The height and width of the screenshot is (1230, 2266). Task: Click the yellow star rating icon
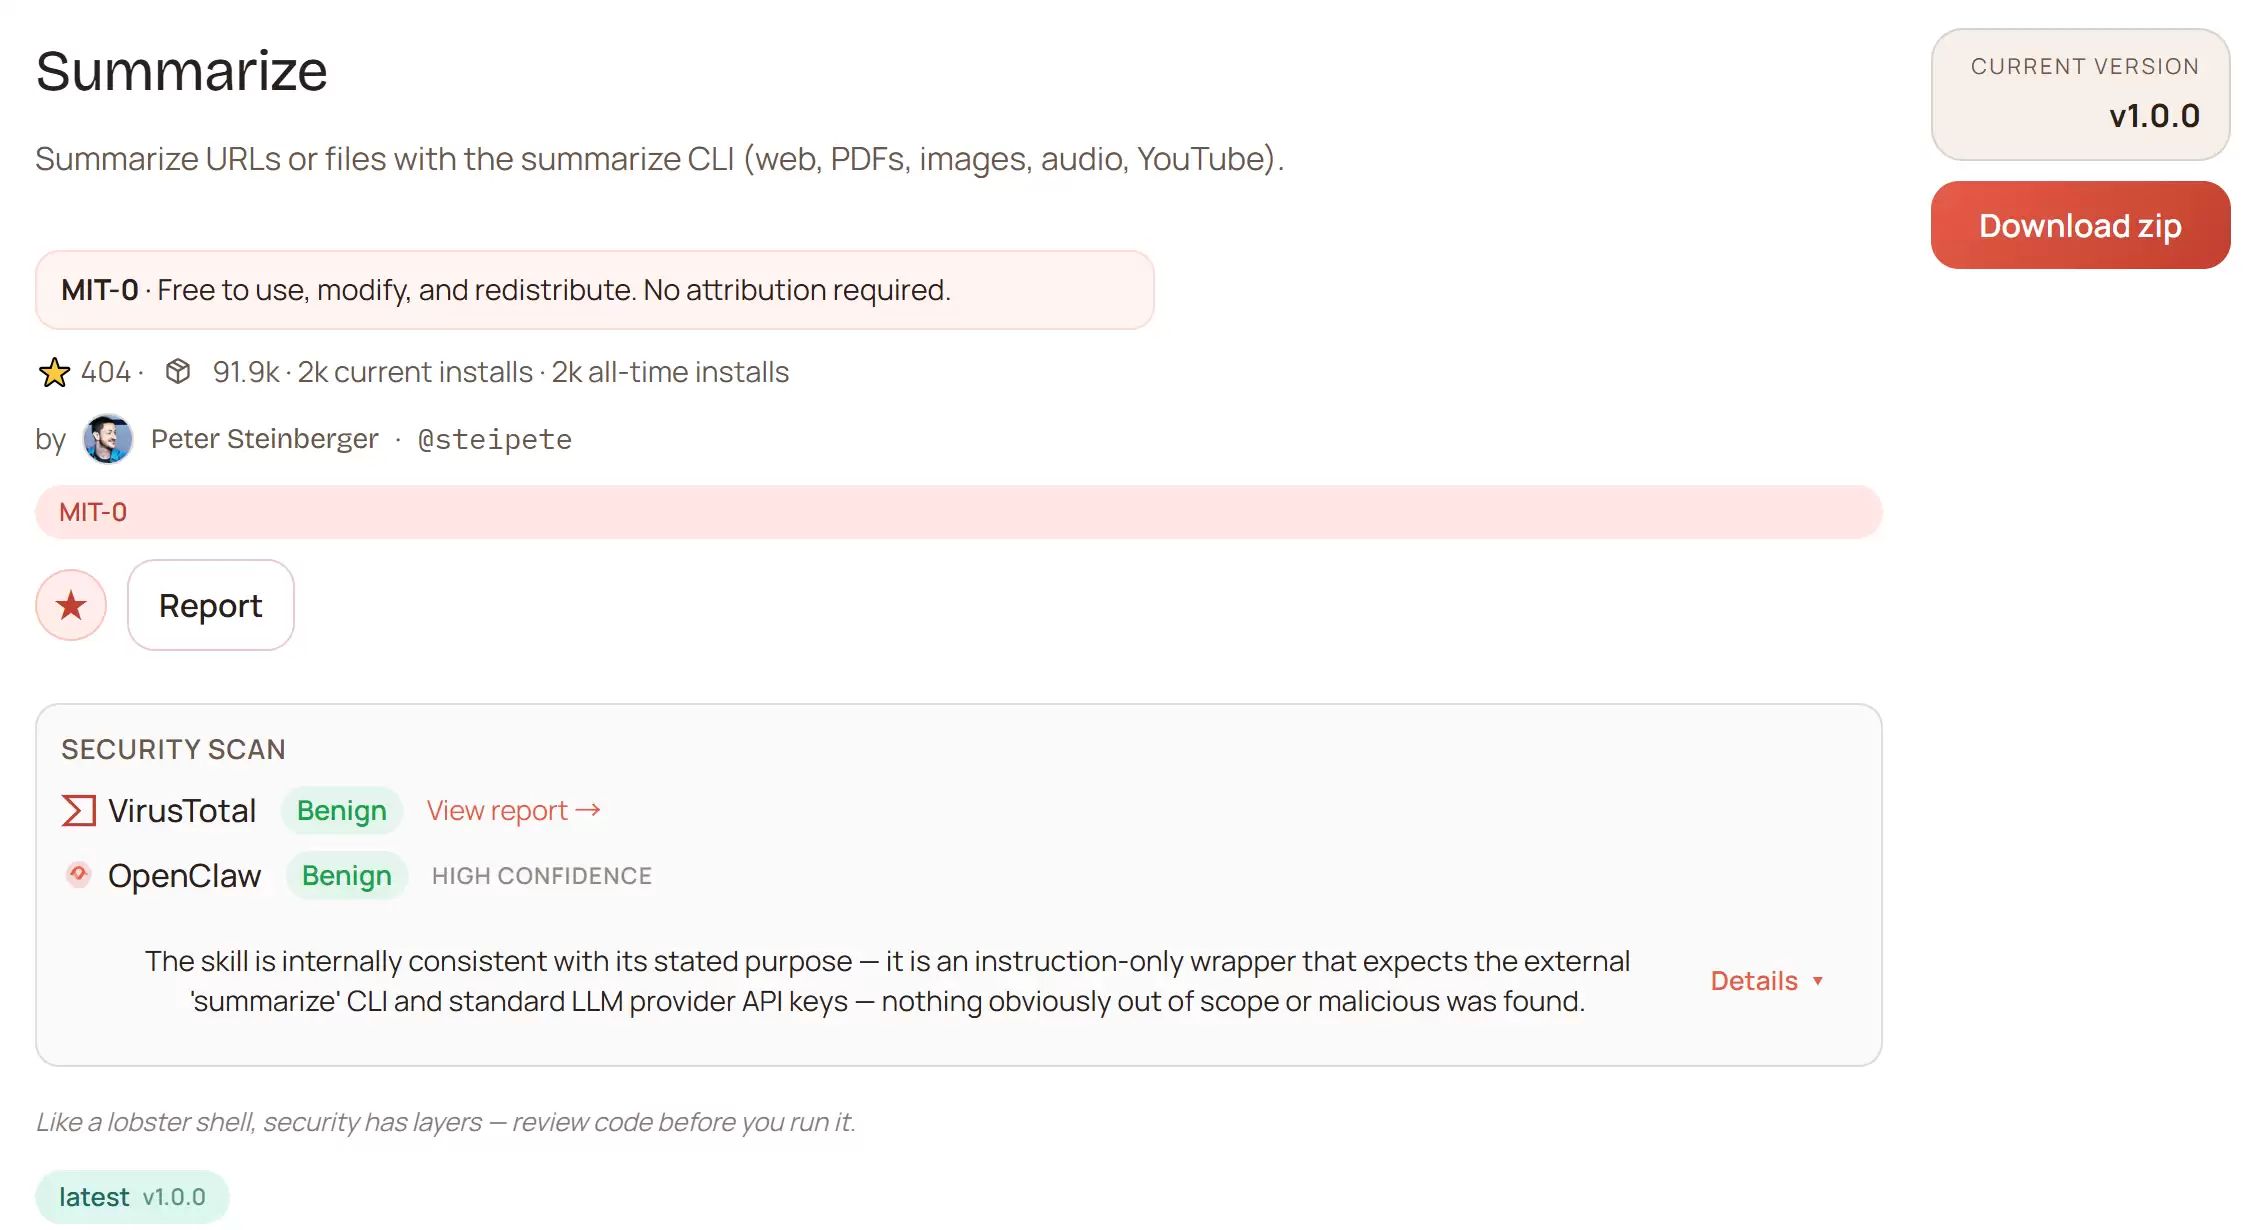point(54,373)
